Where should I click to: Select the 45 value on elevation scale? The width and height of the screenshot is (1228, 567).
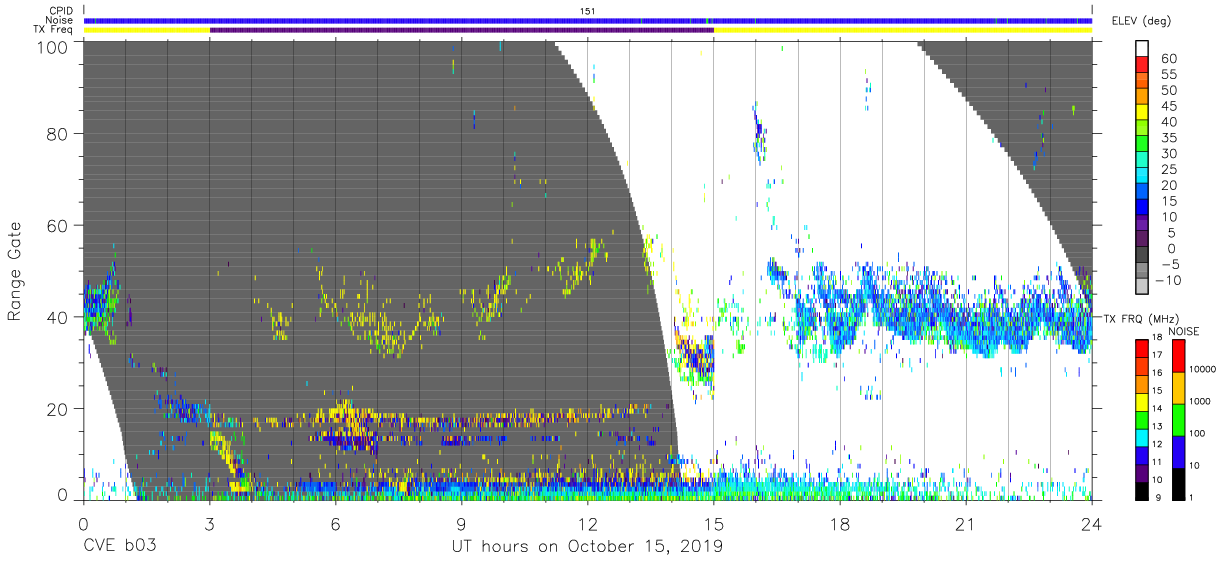click(x=1168, y=106)
